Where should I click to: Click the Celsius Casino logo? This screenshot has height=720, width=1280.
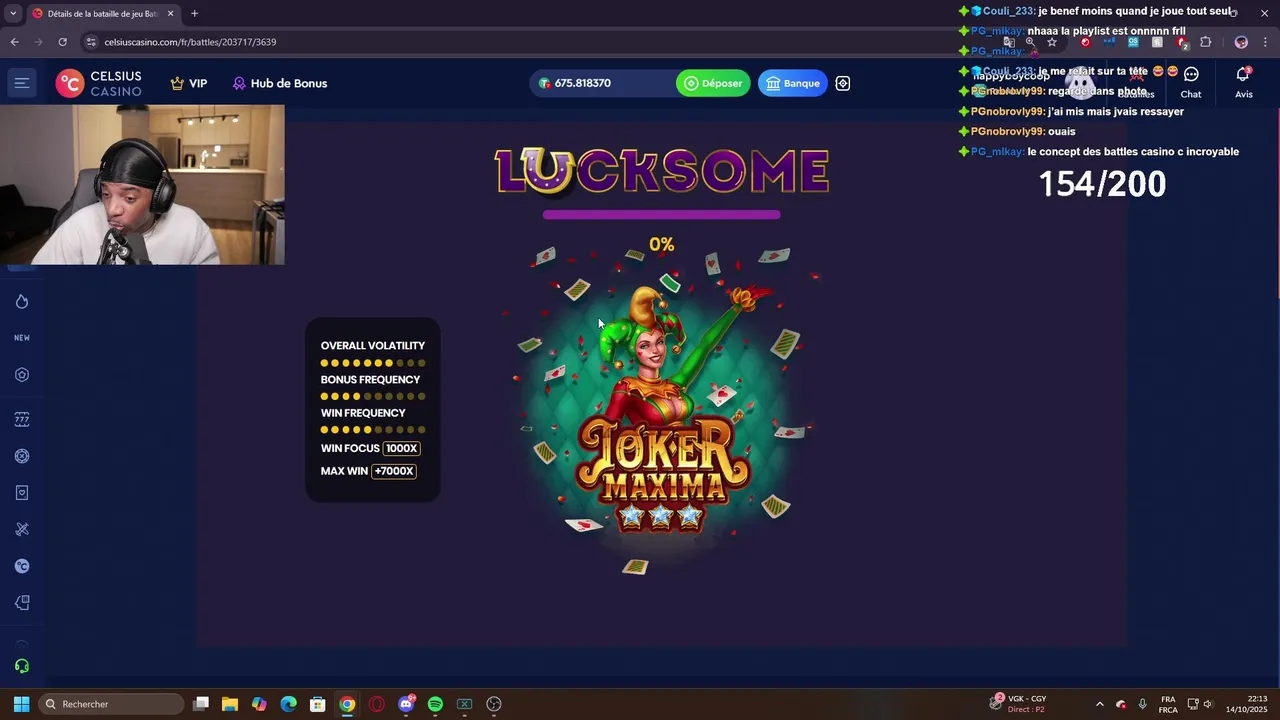click(99, 83)
